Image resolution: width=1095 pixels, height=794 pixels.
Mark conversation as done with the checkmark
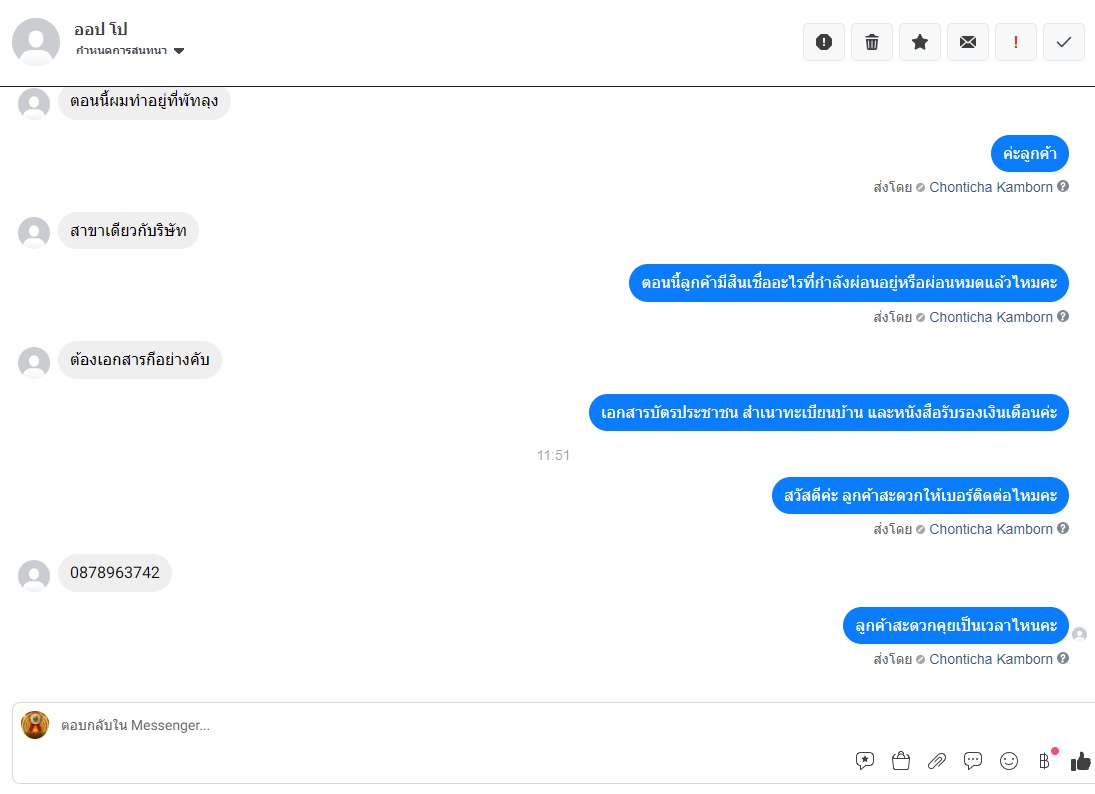(x=1064, y=42)
